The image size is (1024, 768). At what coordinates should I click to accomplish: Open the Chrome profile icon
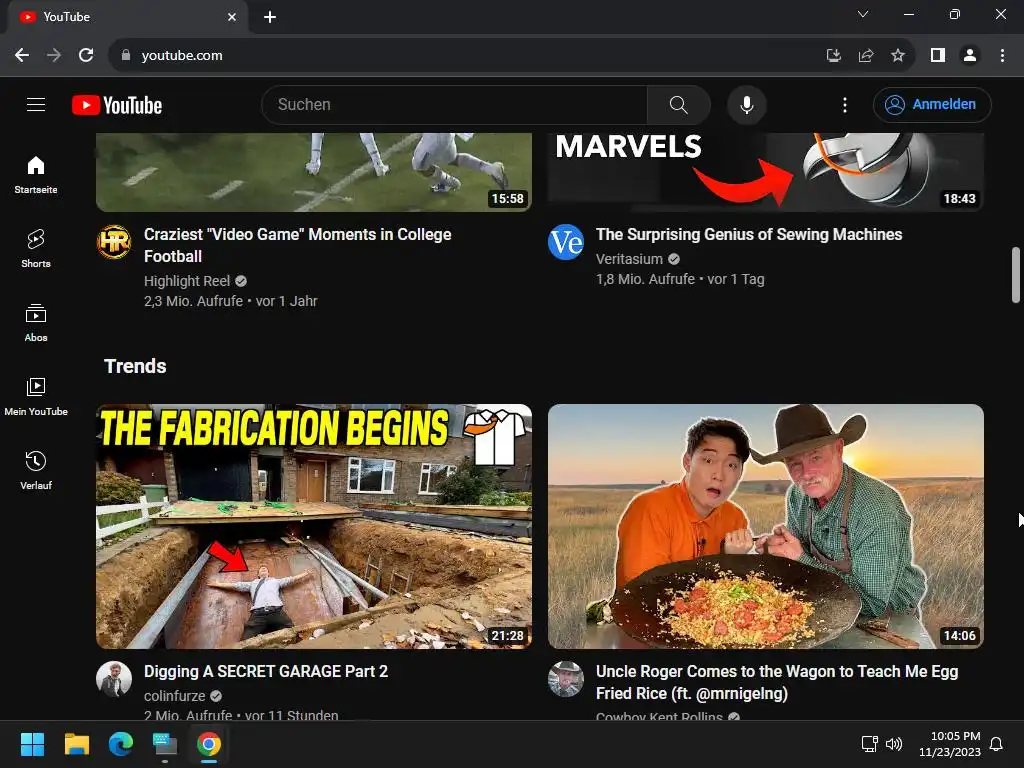[x=970, y=56]
